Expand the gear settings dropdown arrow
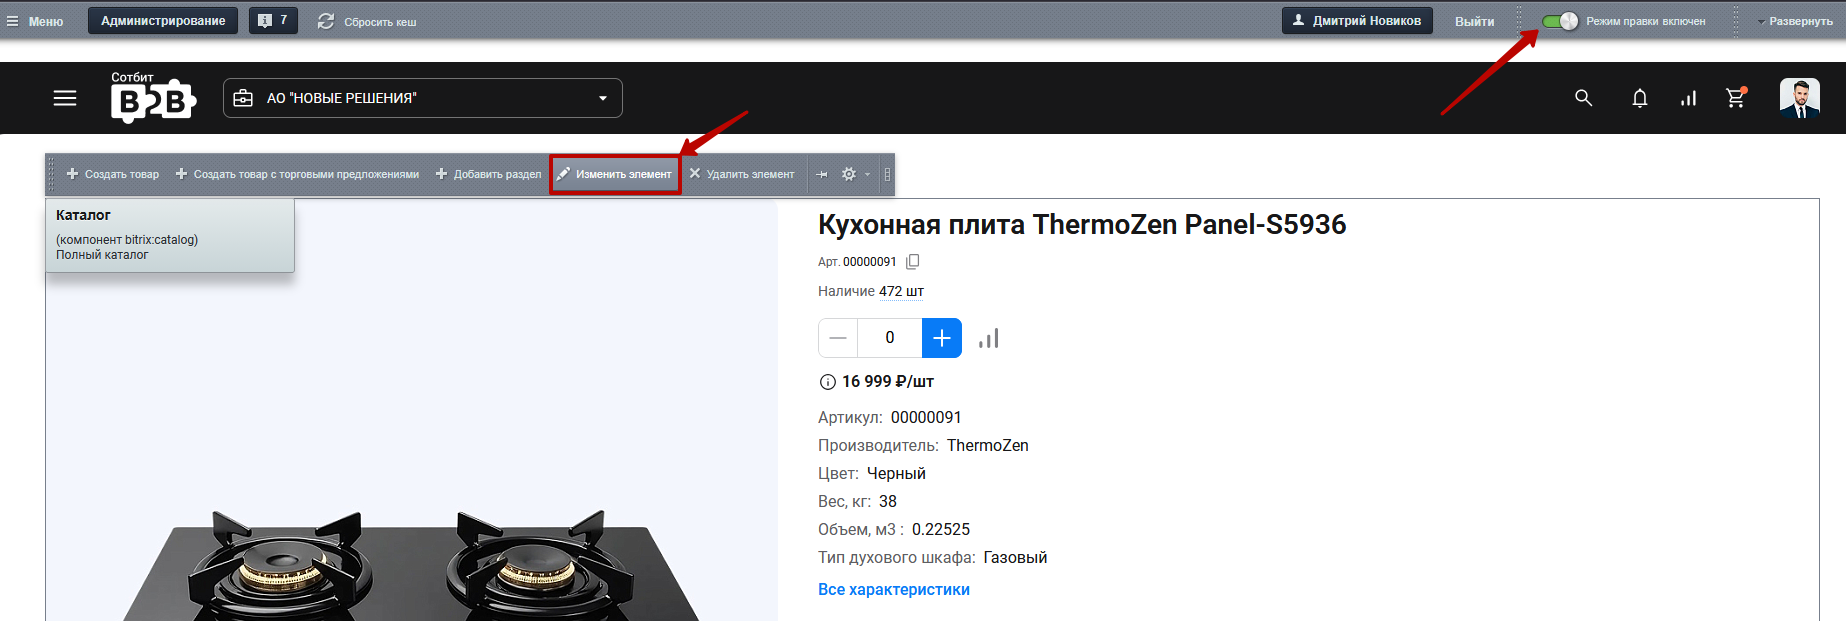The height and width of the screenshot is (621, 1846). click(867, 175)
